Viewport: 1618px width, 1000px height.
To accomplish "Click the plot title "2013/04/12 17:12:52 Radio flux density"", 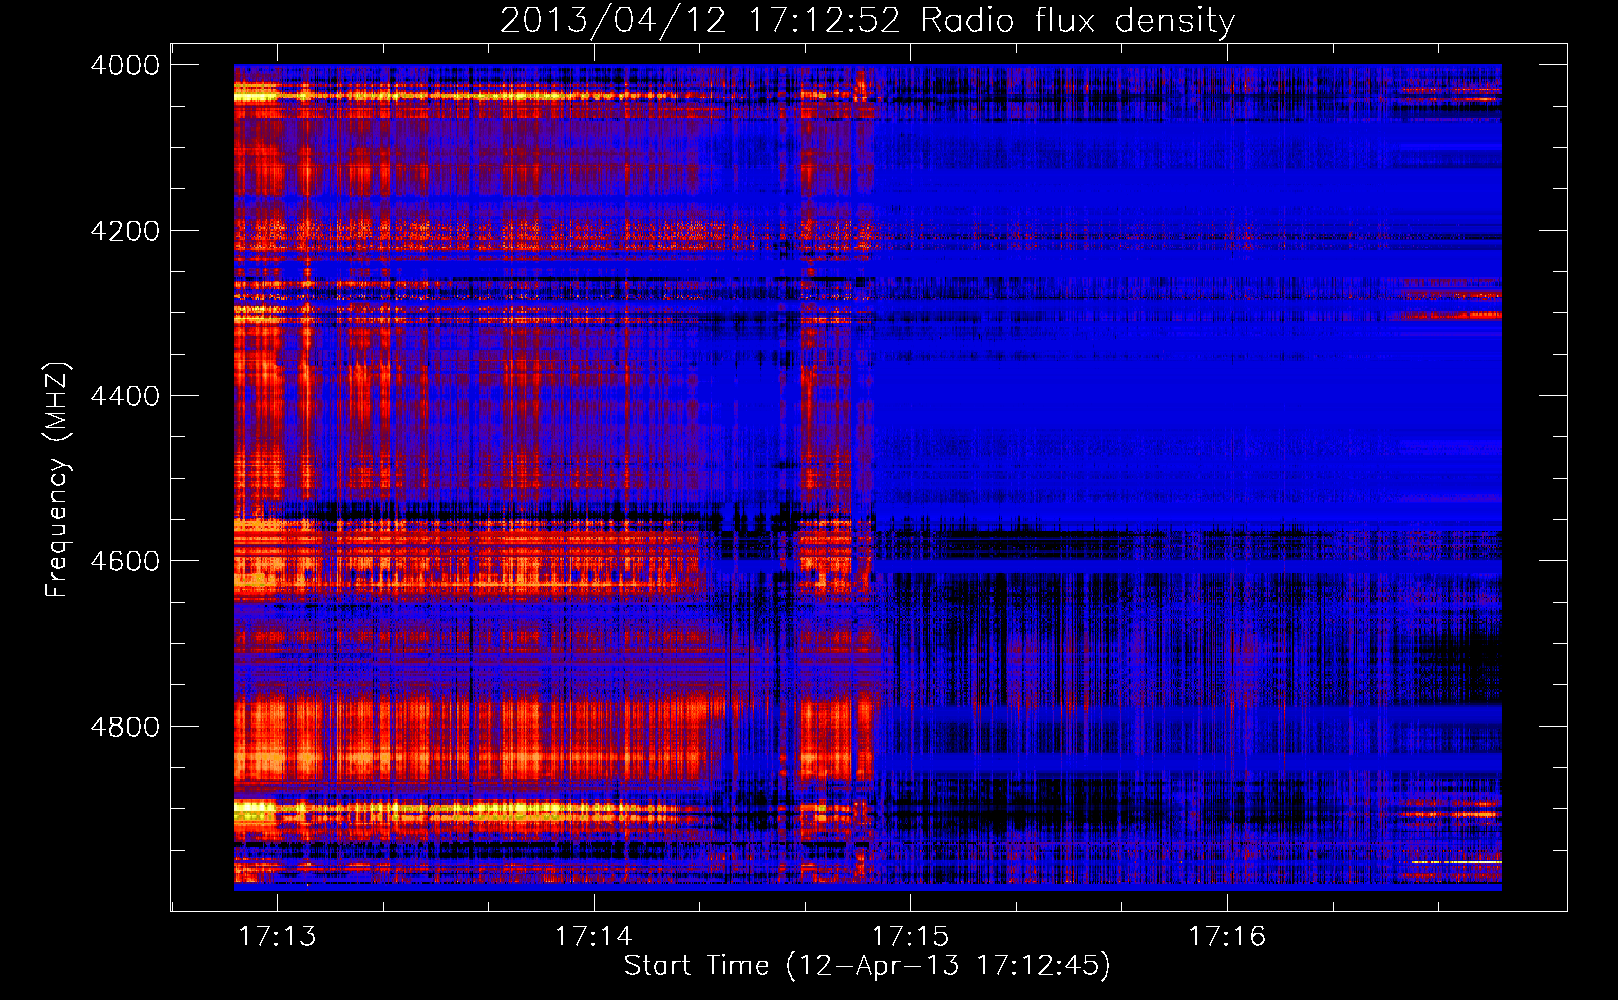I will click(x=867, y=20).
